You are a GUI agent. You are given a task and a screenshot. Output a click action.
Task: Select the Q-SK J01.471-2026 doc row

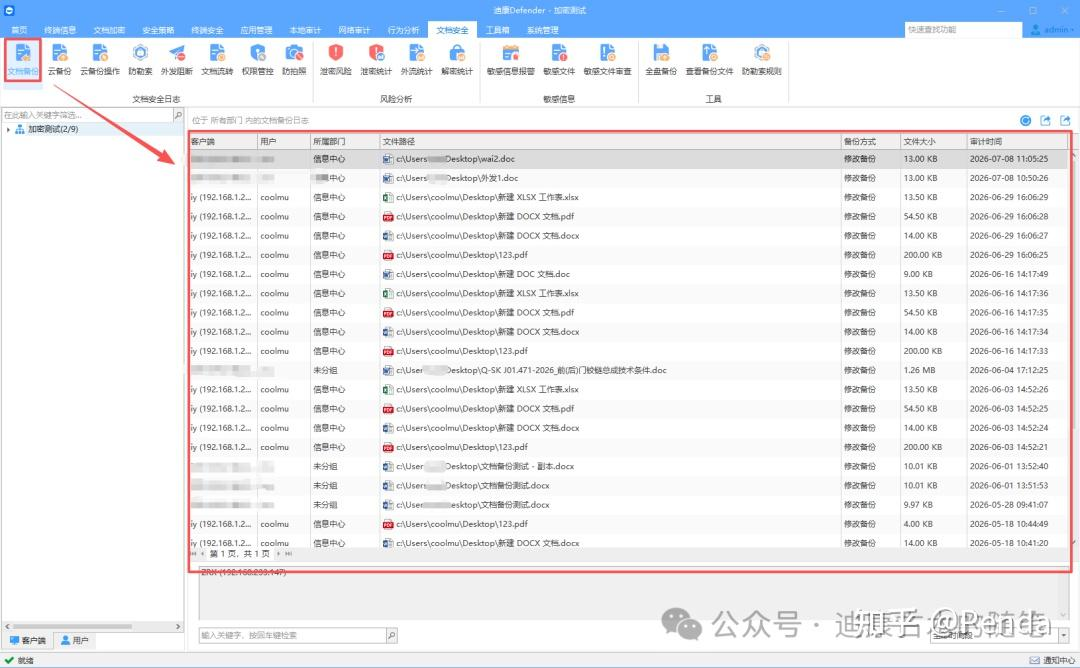coord(629,370)
